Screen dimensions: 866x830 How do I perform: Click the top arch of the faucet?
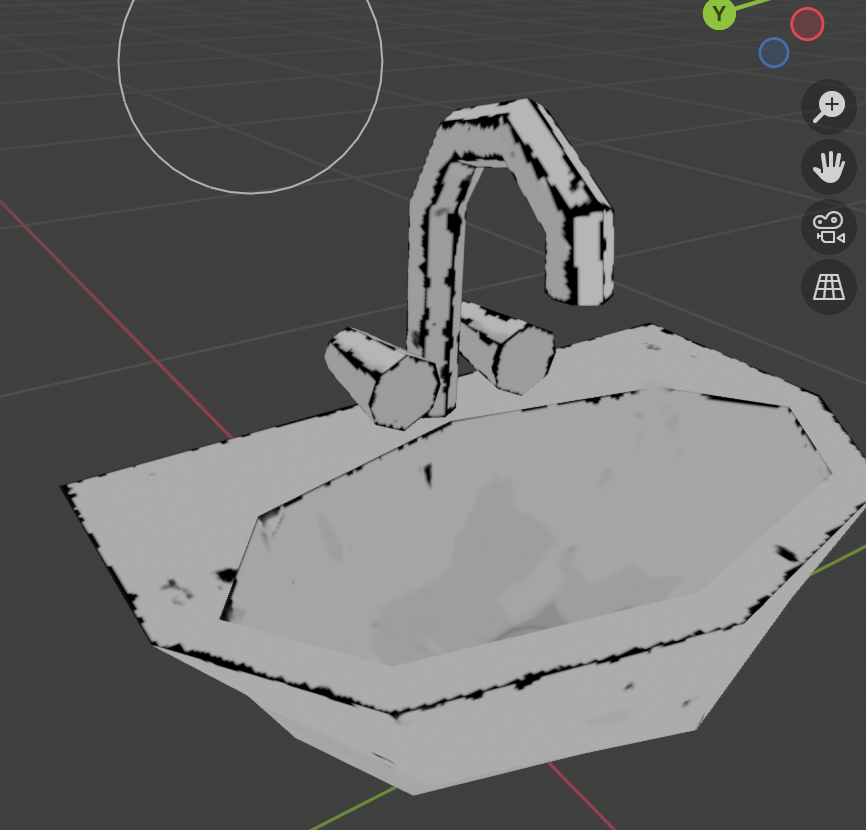tap(490, 130)
